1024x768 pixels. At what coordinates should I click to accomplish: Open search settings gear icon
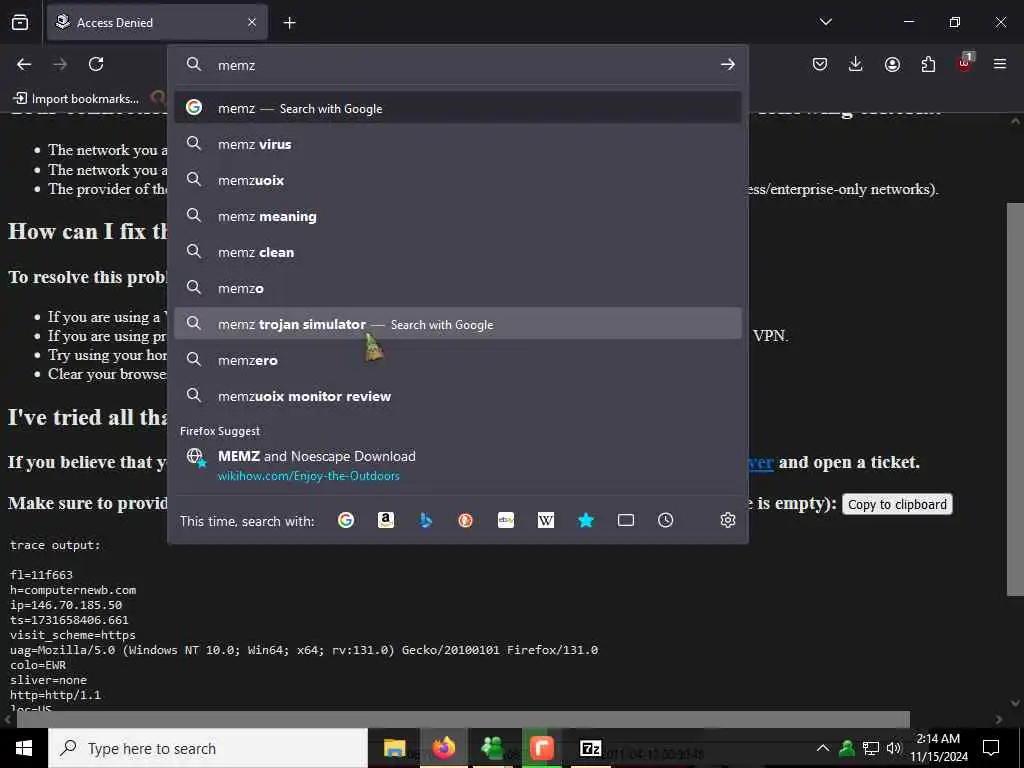coord(728,520)
